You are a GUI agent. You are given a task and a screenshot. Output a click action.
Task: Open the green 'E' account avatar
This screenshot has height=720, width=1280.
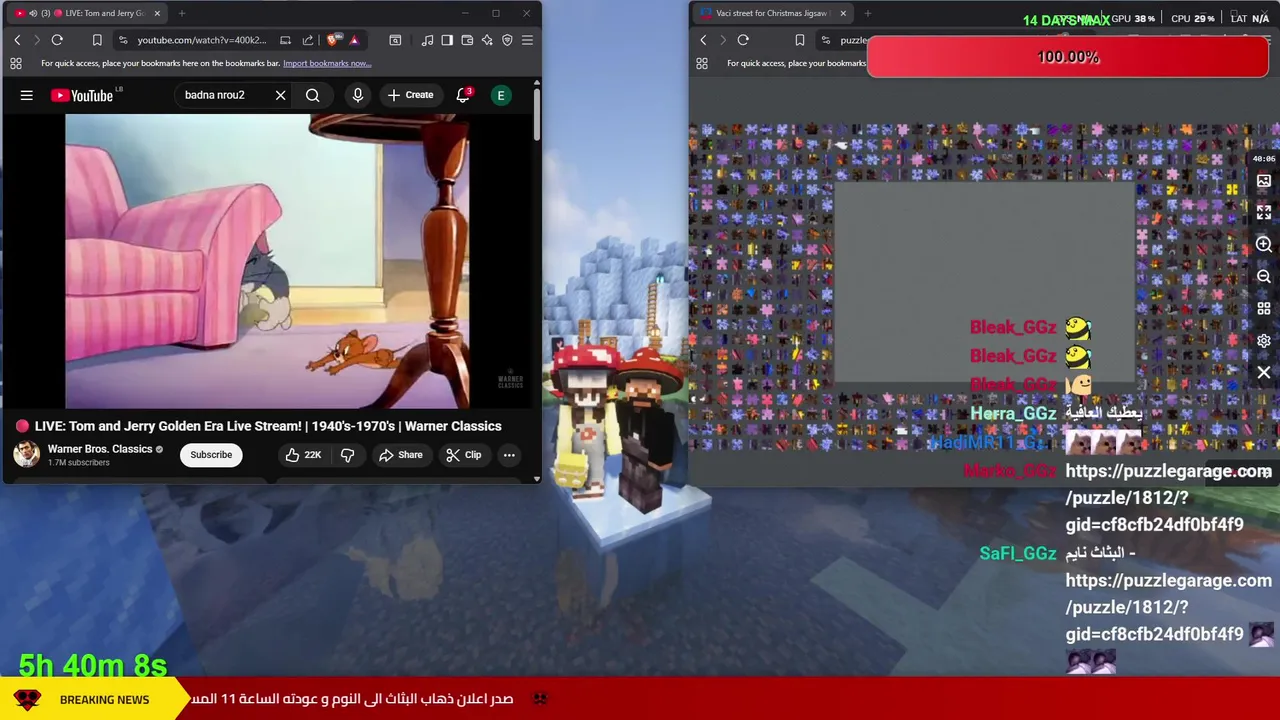[501, 95]
